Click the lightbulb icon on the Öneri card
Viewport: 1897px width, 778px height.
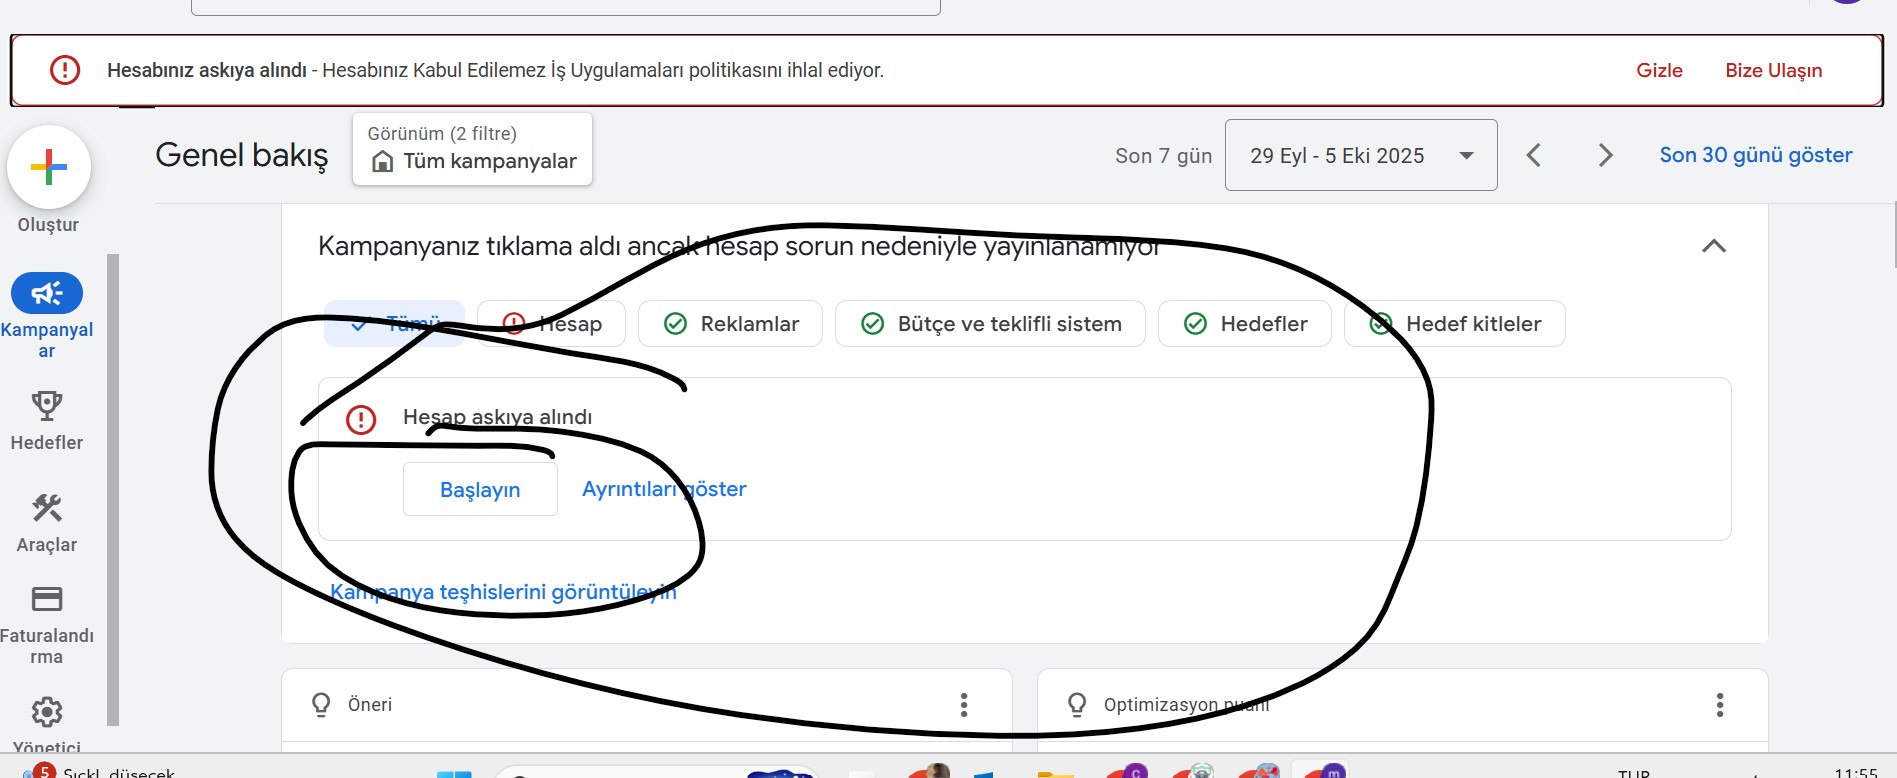tap(321, 705)
